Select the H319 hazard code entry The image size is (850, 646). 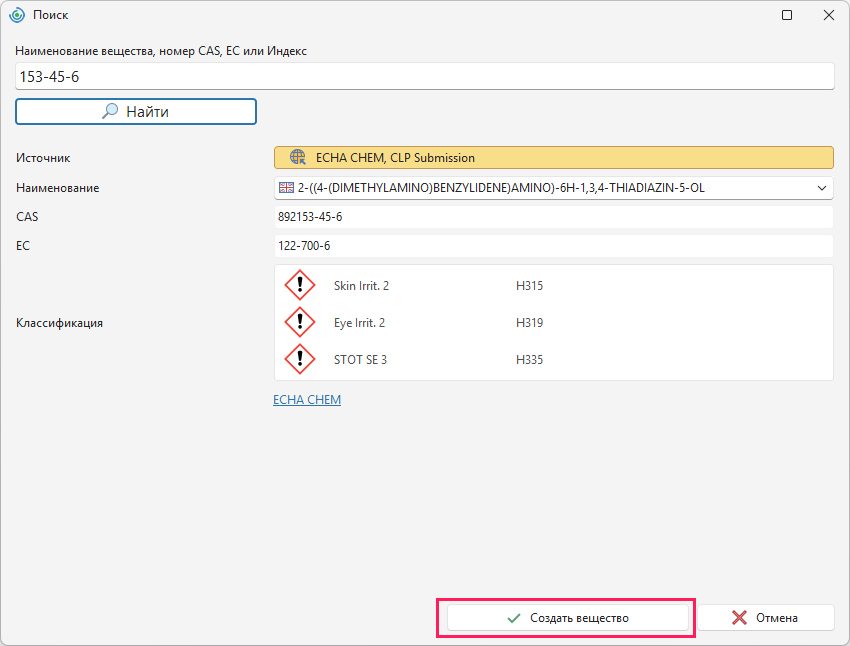click(529, 322)
